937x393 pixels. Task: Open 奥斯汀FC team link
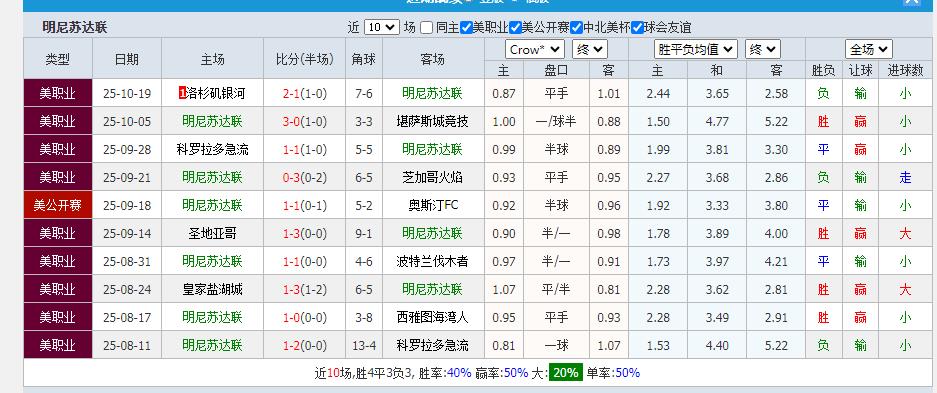pos(433,205)
